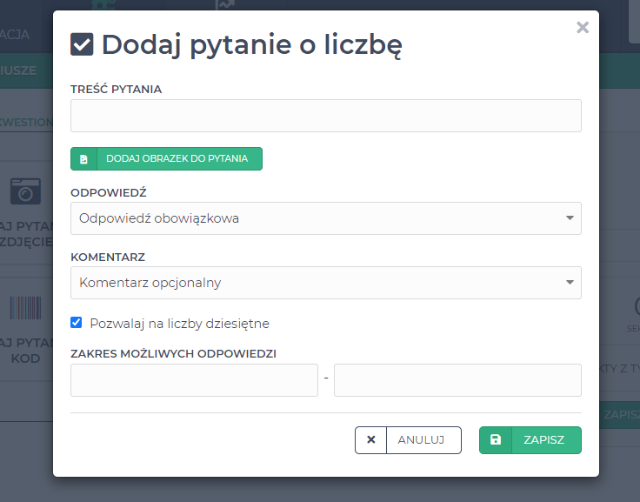Open the 'Odpowiedź obowiązkowa' dropdown

tap(325, 218)
